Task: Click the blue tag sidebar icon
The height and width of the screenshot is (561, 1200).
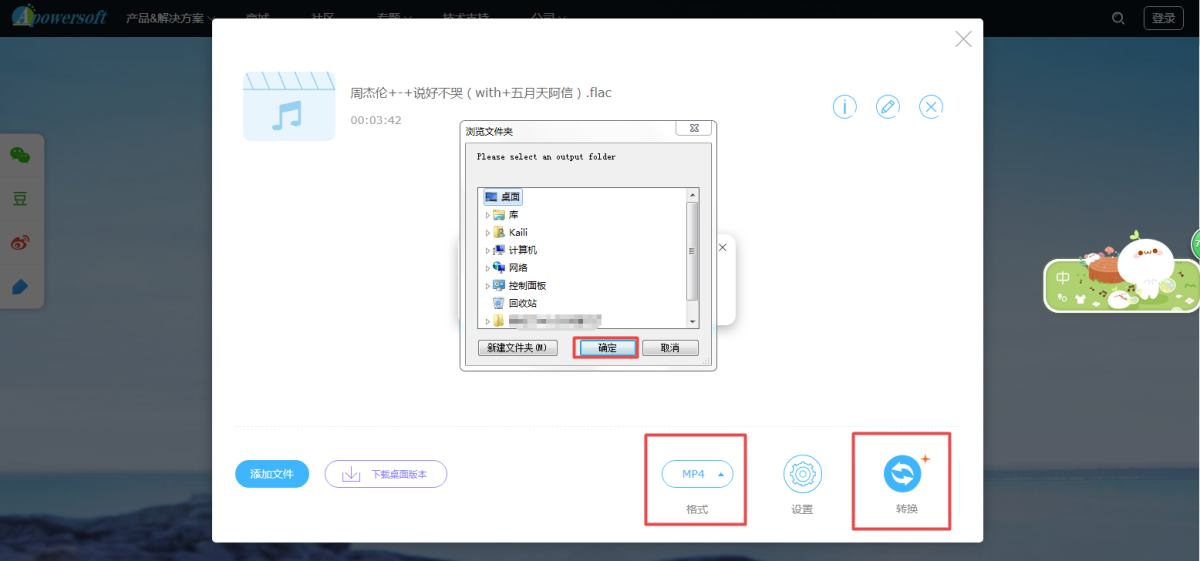Action: click(x=20, y=286)
